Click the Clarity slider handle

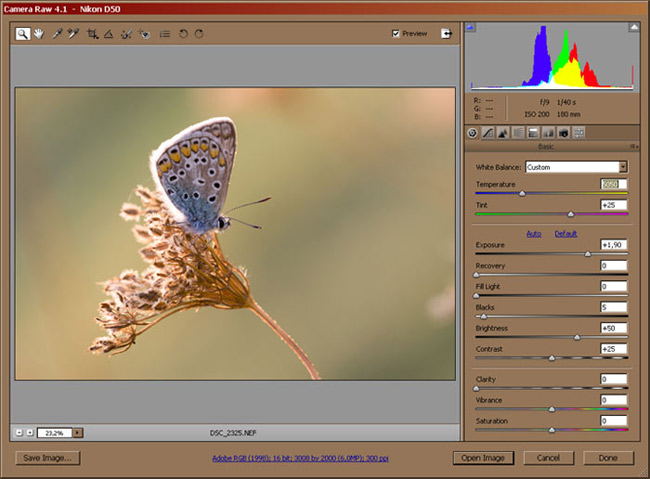[x=476, y=388]
